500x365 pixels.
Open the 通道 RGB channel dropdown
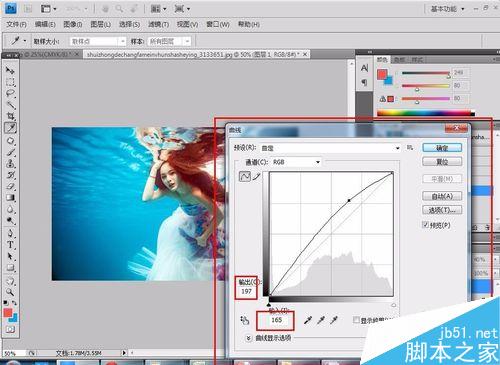[x=296, y=162]
